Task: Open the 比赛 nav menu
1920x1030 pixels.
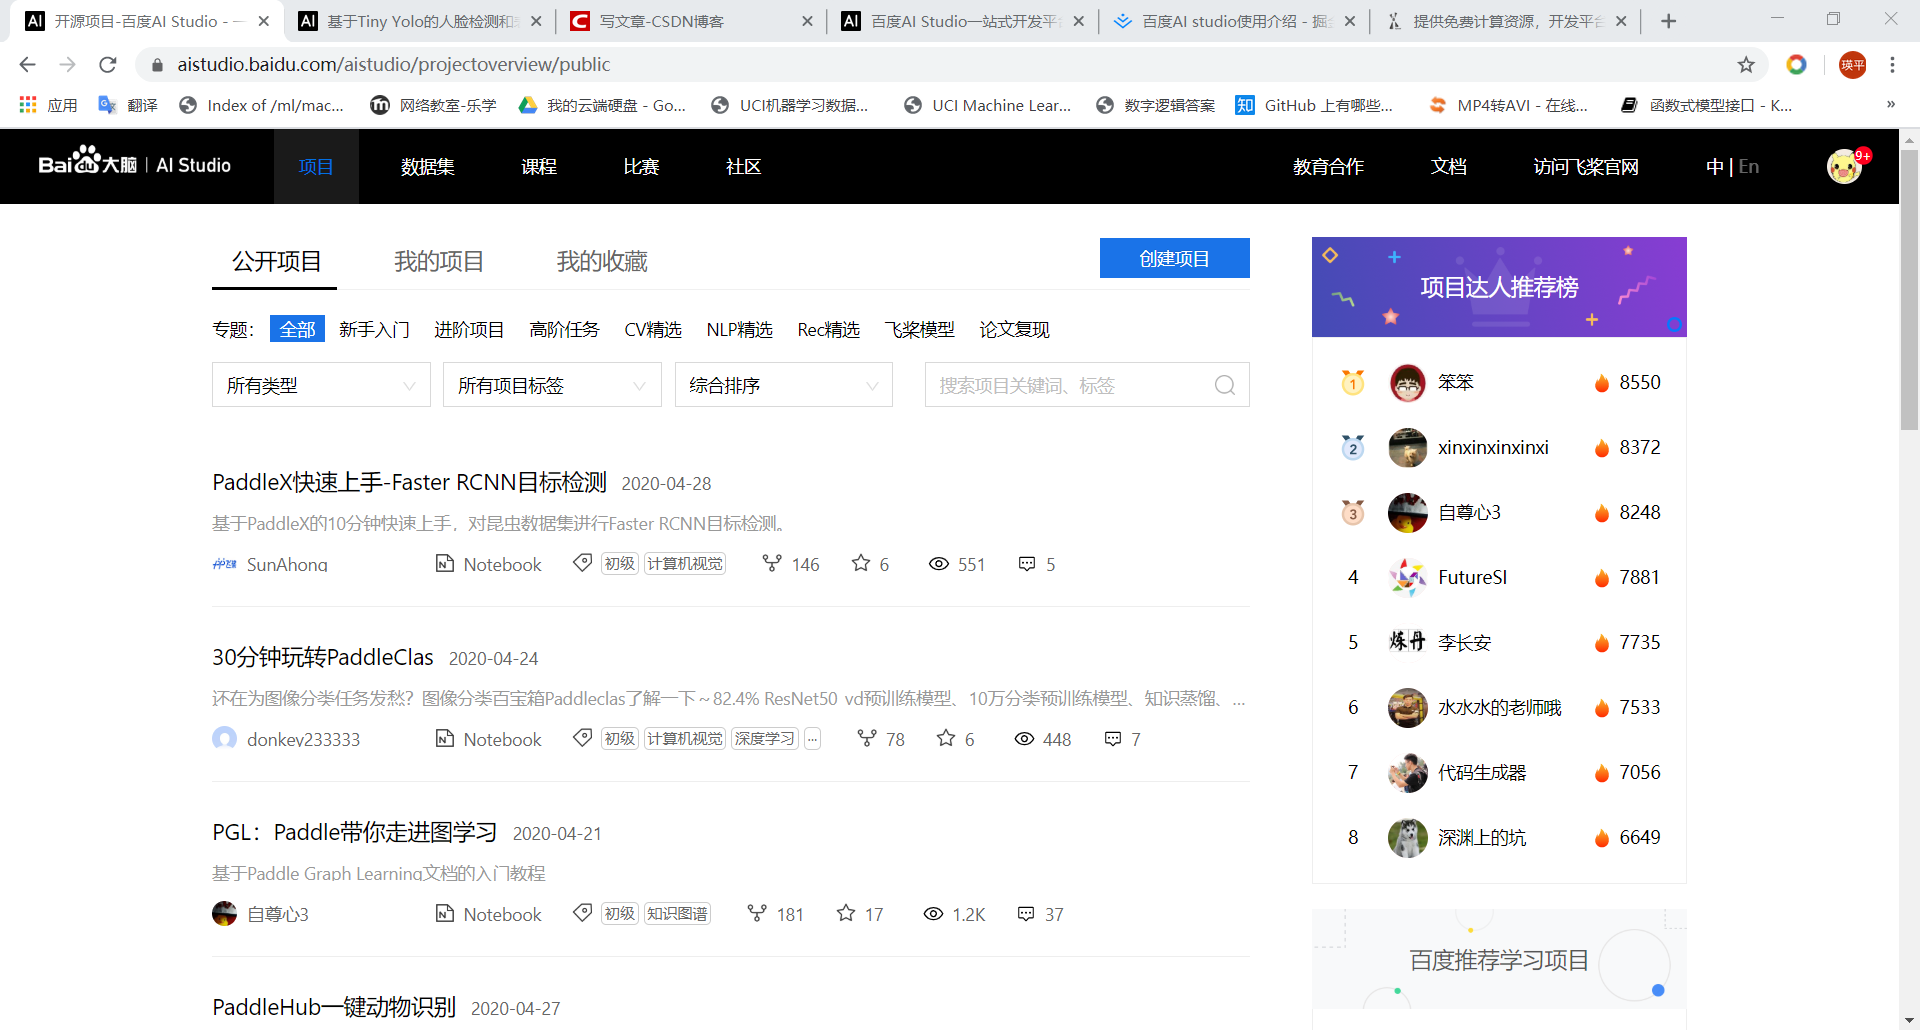Action: [641, 166]
